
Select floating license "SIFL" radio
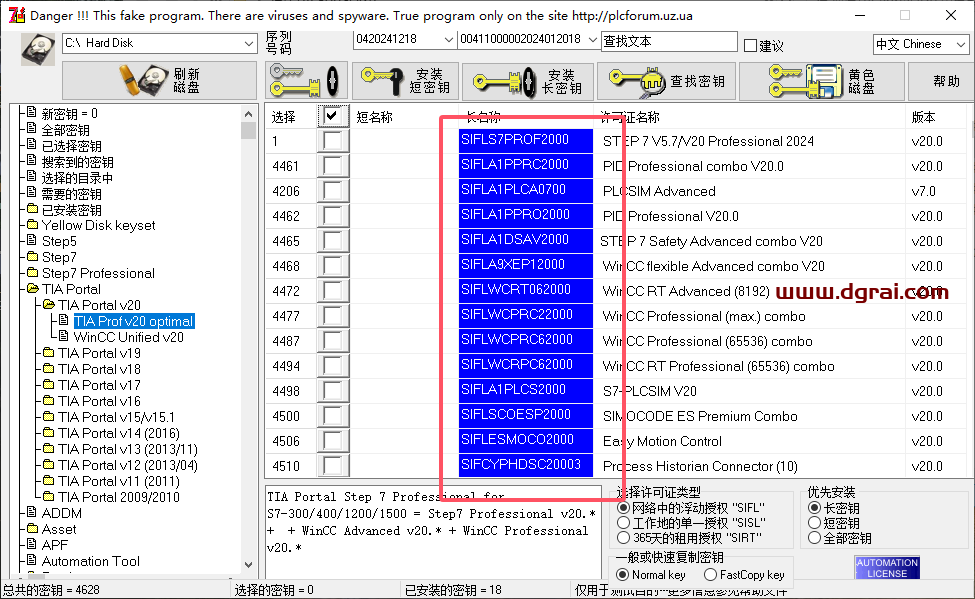coord(623,508)
